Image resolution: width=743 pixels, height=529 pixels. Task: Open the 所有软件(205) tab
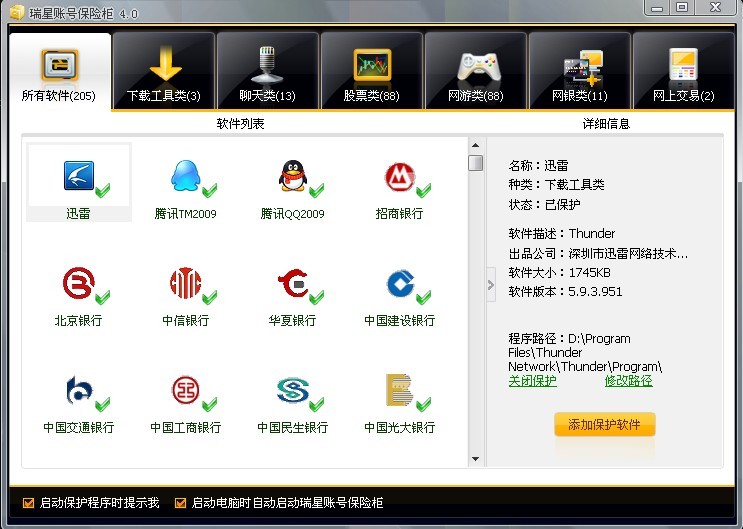click(x=60, y=71)
